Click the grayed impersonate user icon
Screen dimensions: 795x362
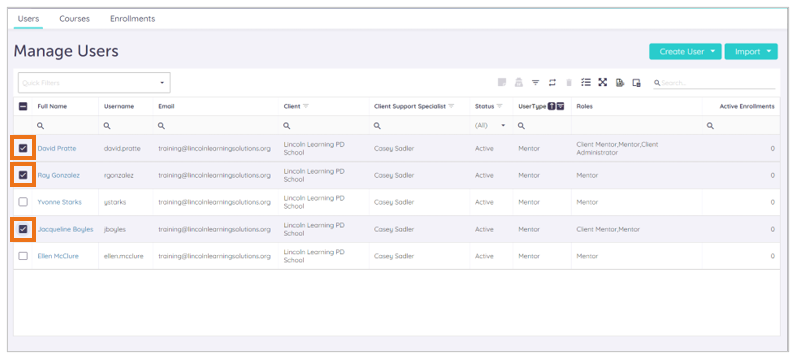pos(519,83)
